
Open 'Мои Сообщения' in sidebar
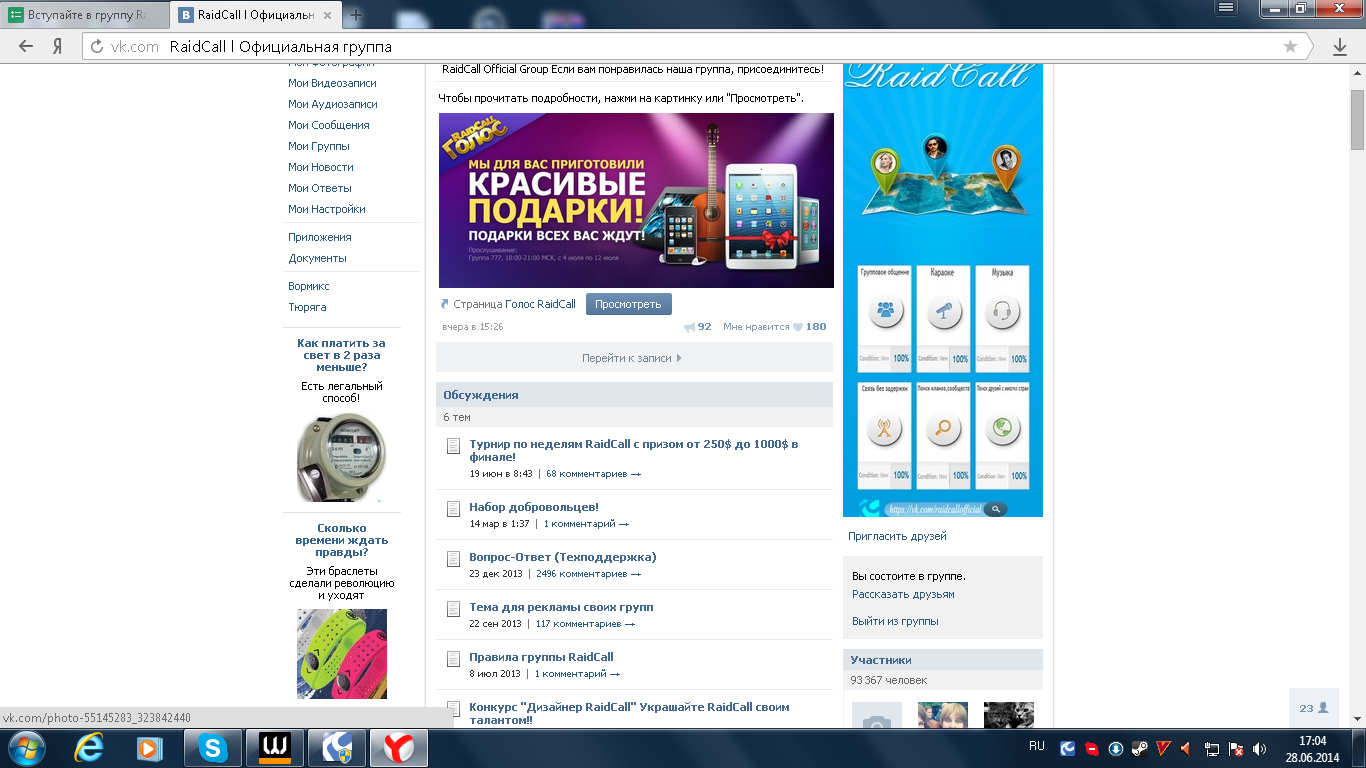[329, 125]
